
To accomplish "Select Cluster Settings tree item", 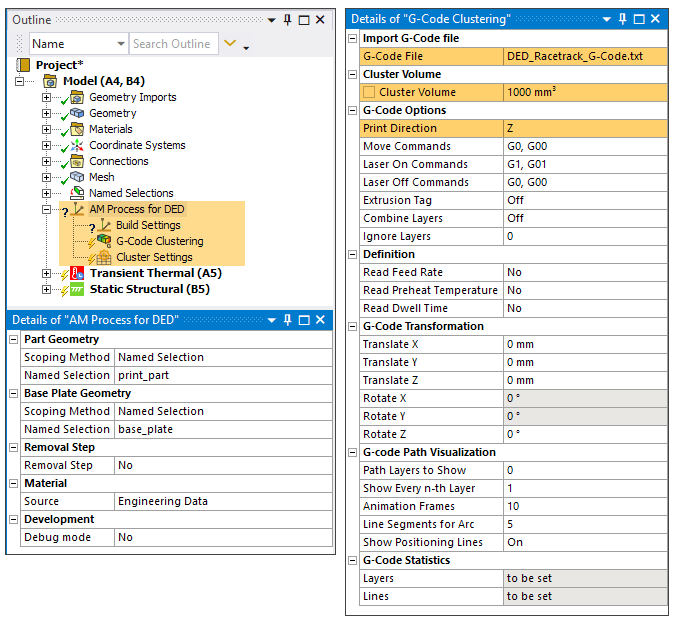I will pyautogui.click(x=154, y=258).
